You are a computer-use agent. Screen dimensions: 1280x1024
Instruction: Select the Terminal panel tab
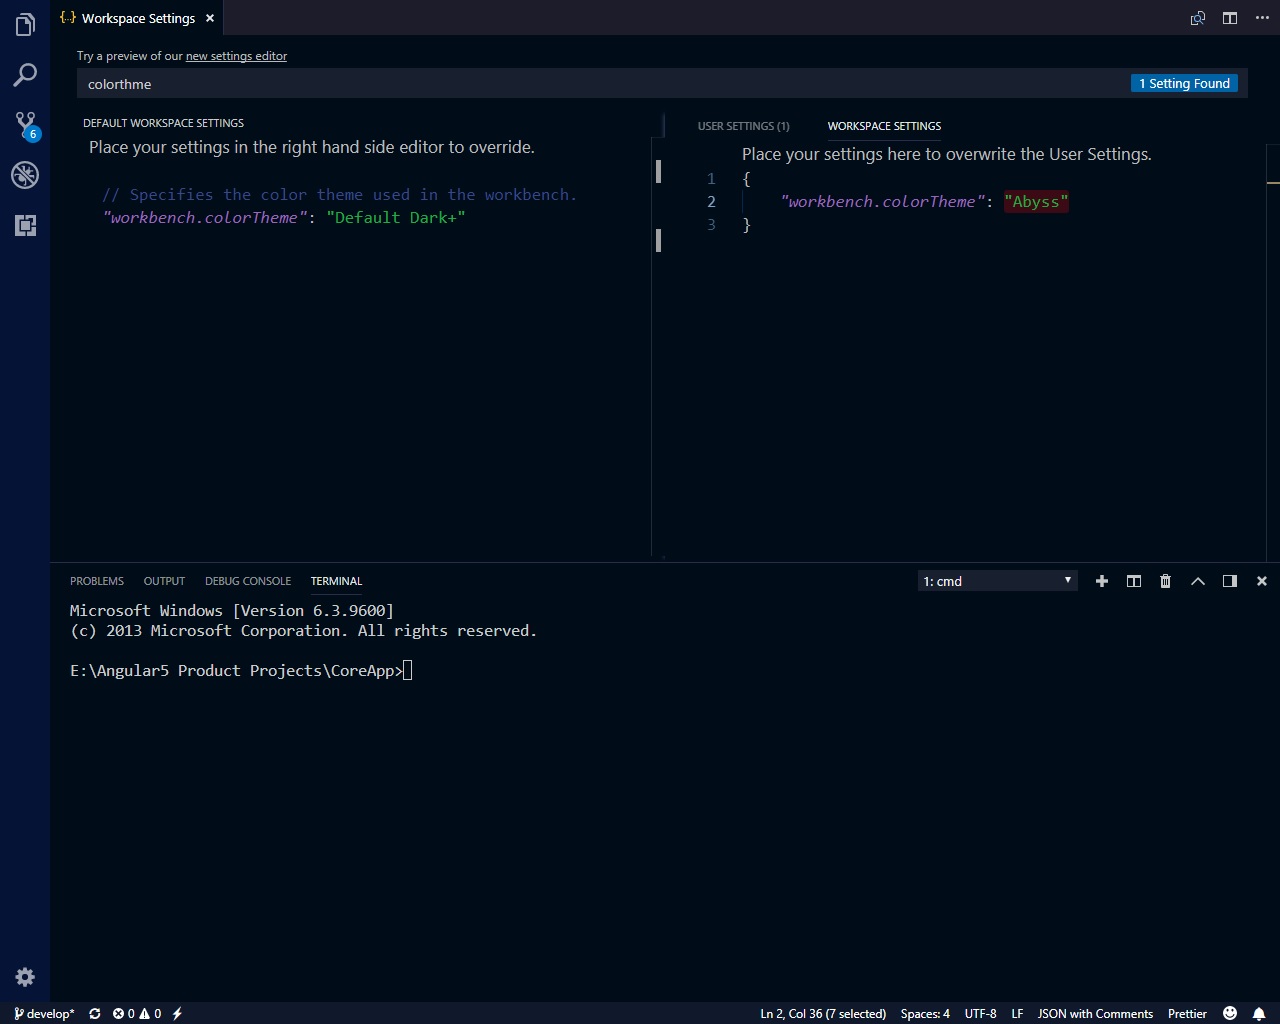pos(336,581)
